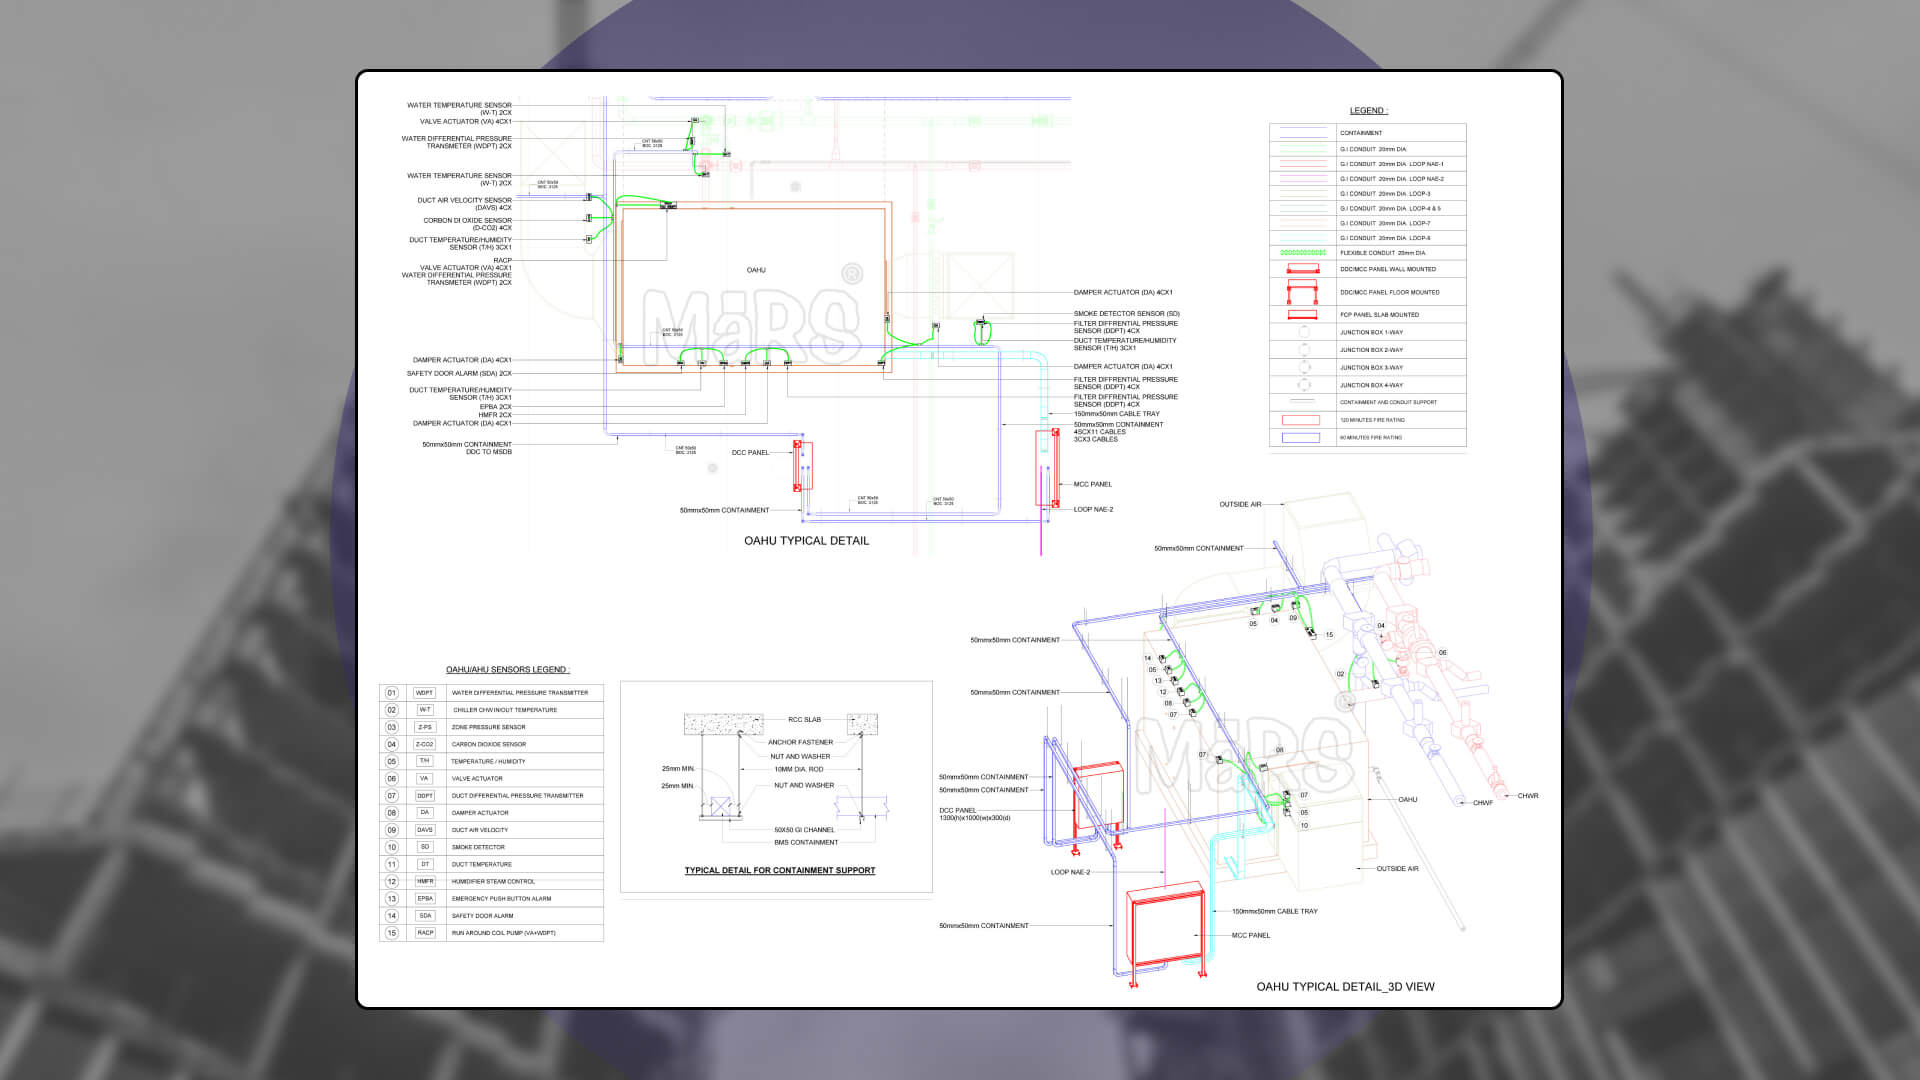This screenshot has width=1920, height=1080.
Task: Click the green flexible conduit symbol in the legend
Action: click(1303, 253)
